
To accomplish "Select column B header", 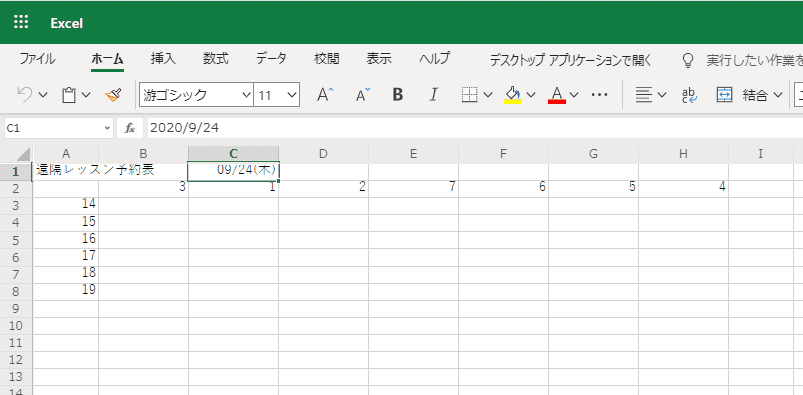I will pyautogui.click(x=143, y=154).
